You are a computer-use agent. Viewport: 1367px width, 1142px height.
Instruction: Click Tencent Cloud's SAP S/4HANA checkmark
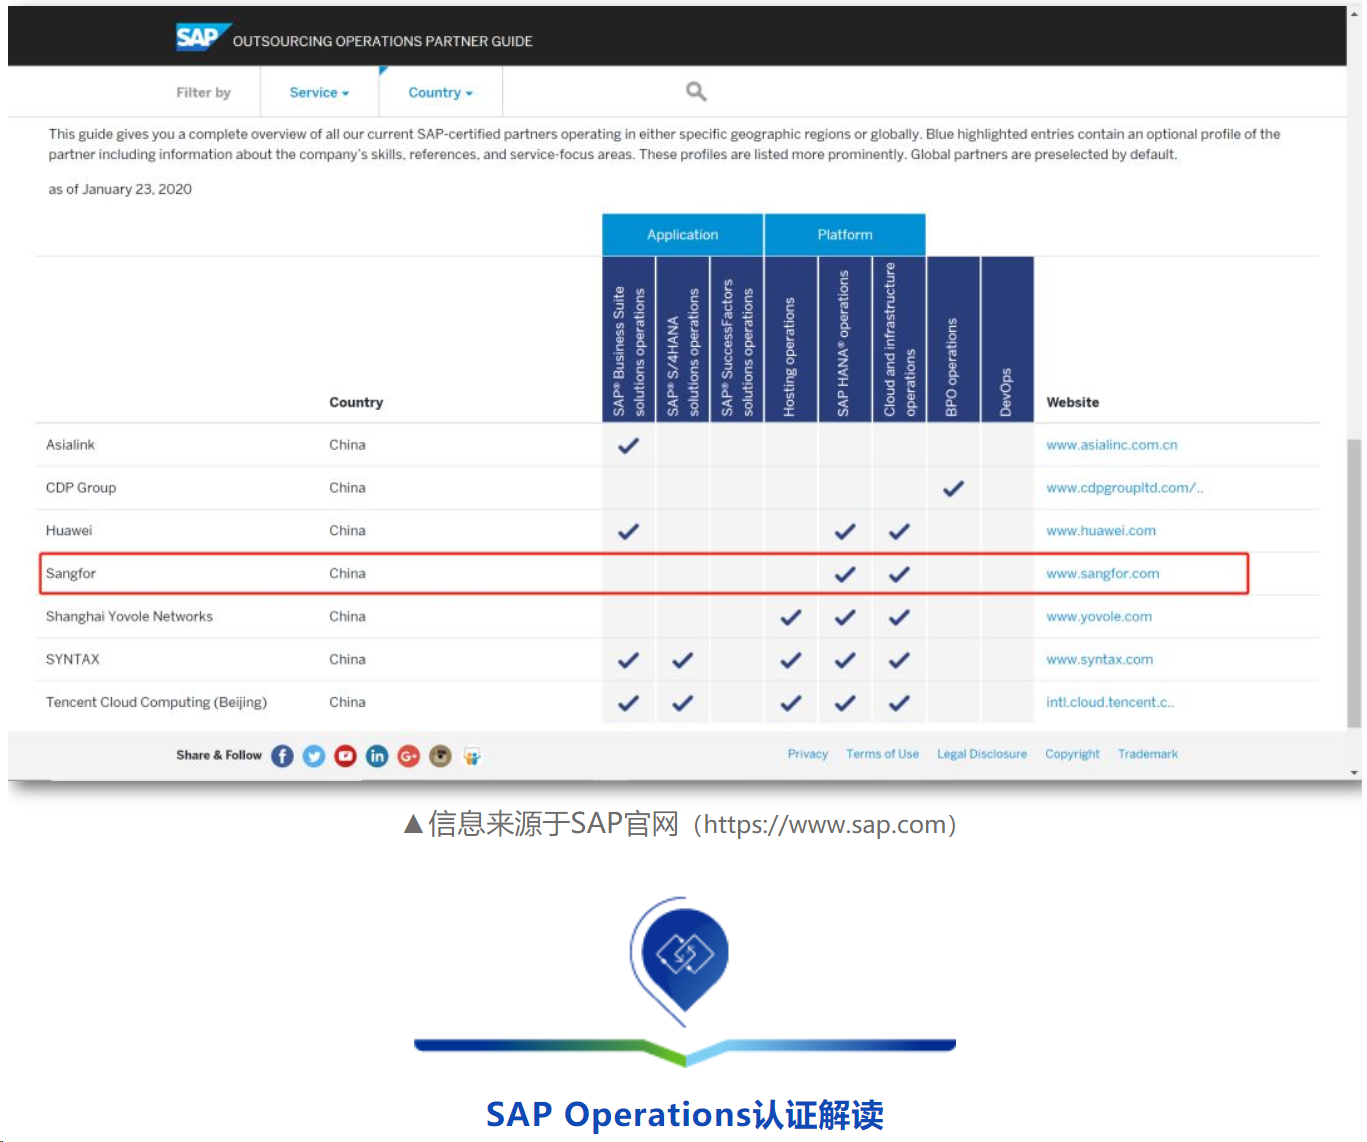[682, 704]
